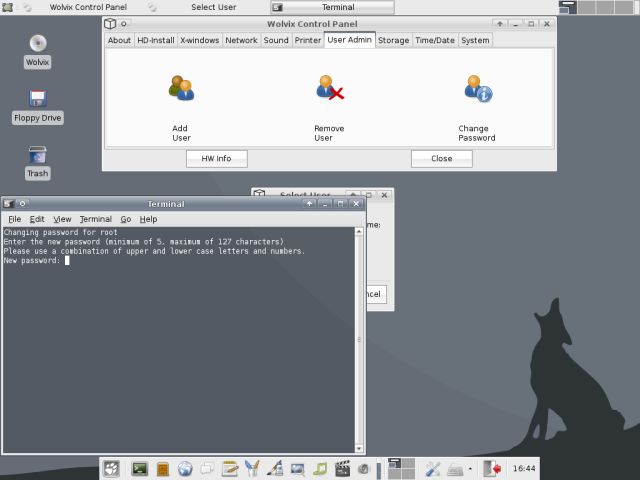This screenshot has height=480, width=640.
Task: Launch the notepad text editor icon
Action: [x=230, y=469]
